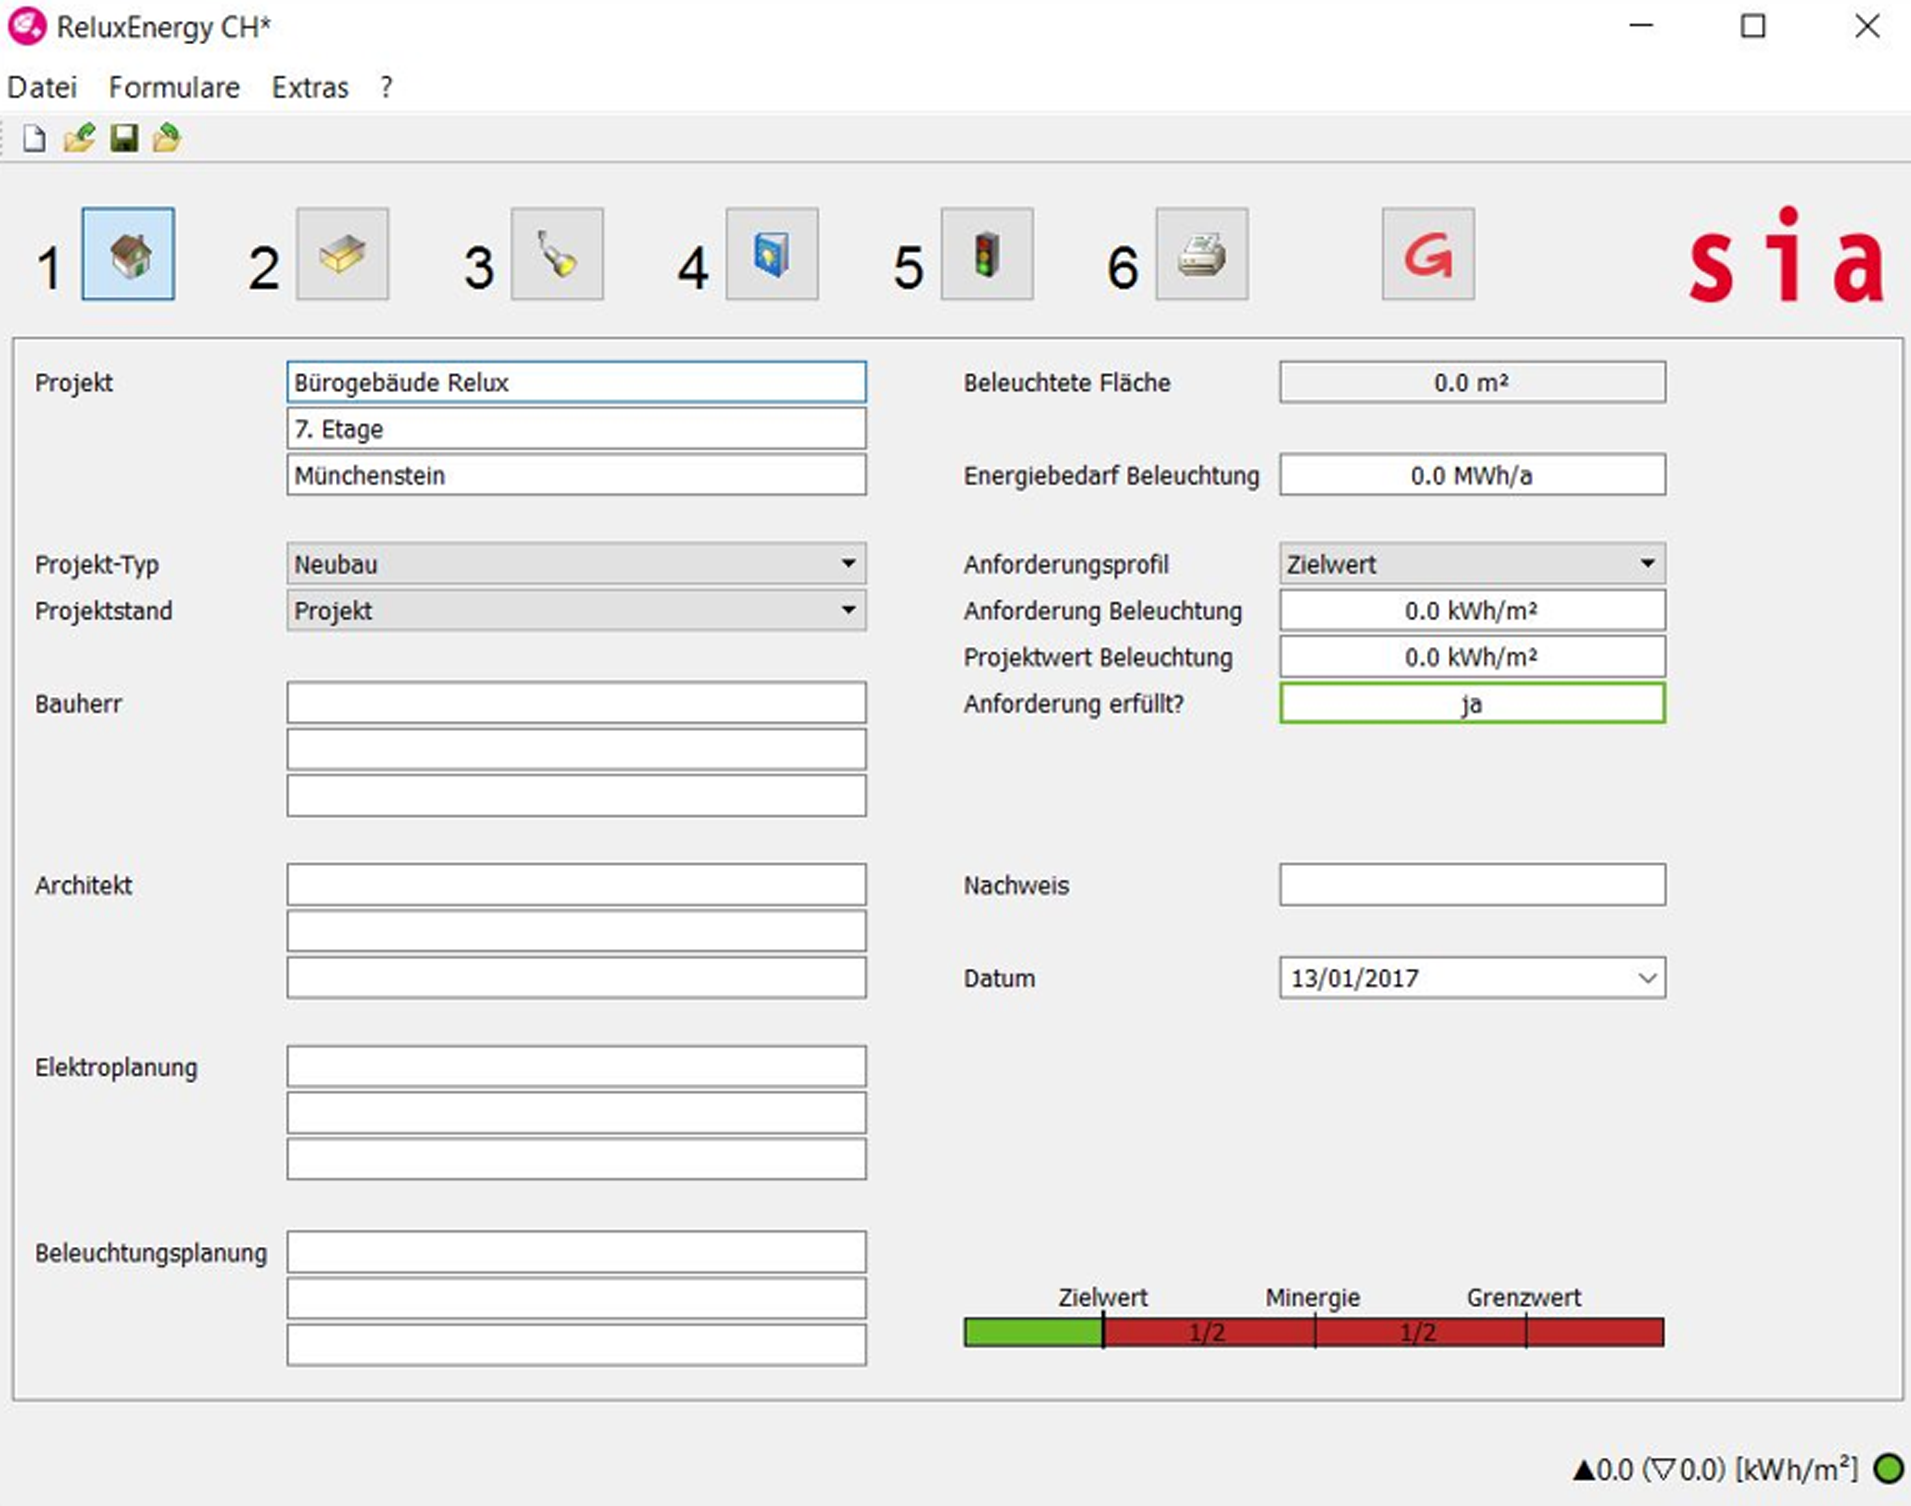Click the first Beleuchtungsplanung input field
The height and width of the screenshot is (1506, 1911).
pos(576,1252)
